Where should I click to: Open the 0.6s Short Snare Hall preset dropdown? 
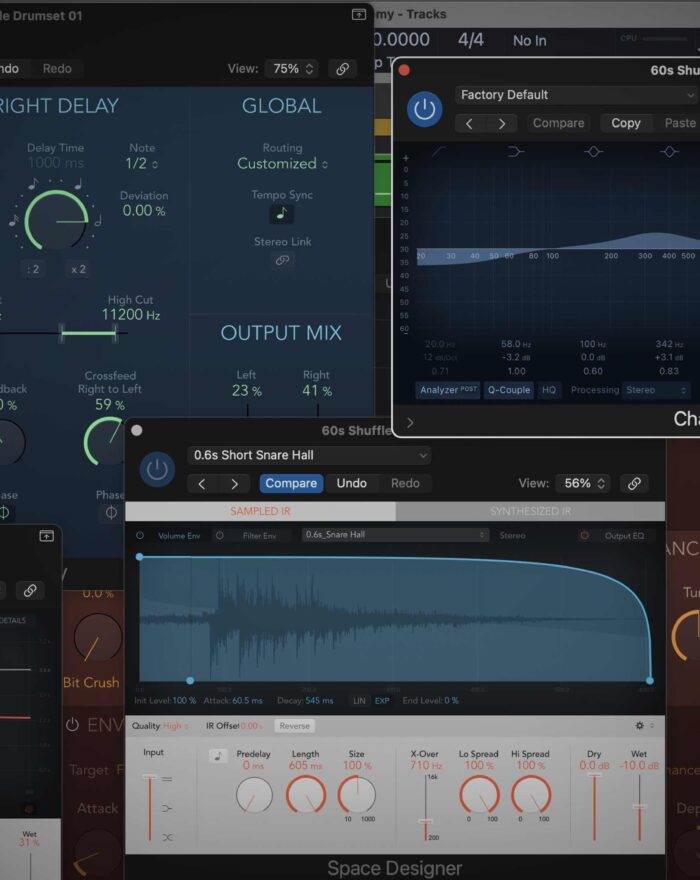click(x=309, y=455)
